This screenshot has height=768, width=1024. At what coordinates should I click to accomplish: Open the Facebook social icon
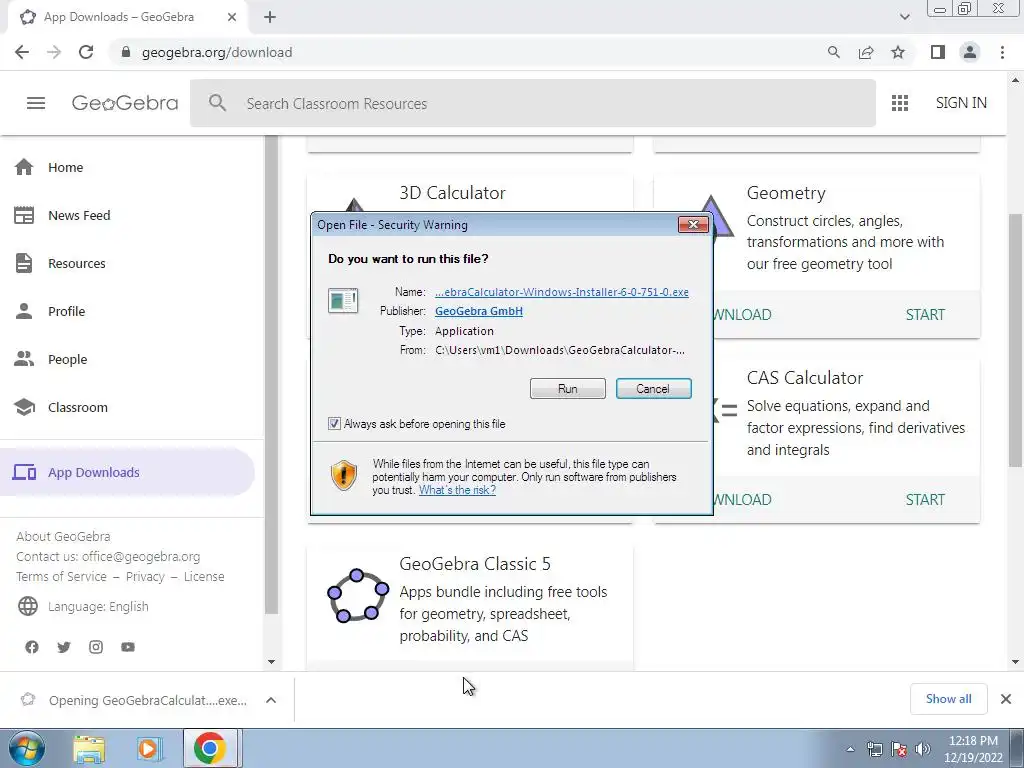pyautogui.click(x=31, y=647)
